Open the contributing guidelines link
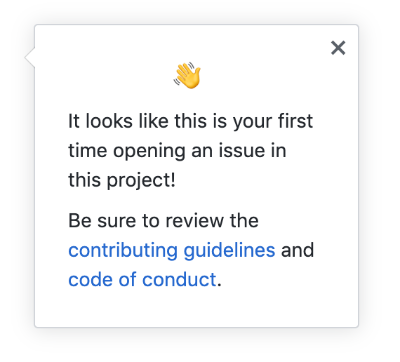The width and height of the screenshot is (400, 362). click(172, 251)
